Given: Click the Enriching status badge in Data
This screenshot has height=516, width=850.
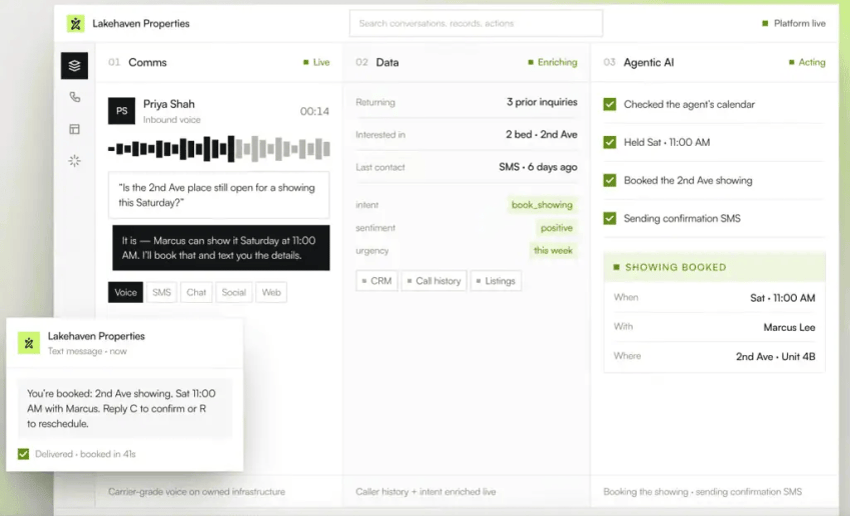Looking at the screenshot, I should pyautogui.click(x=552, y=62).
